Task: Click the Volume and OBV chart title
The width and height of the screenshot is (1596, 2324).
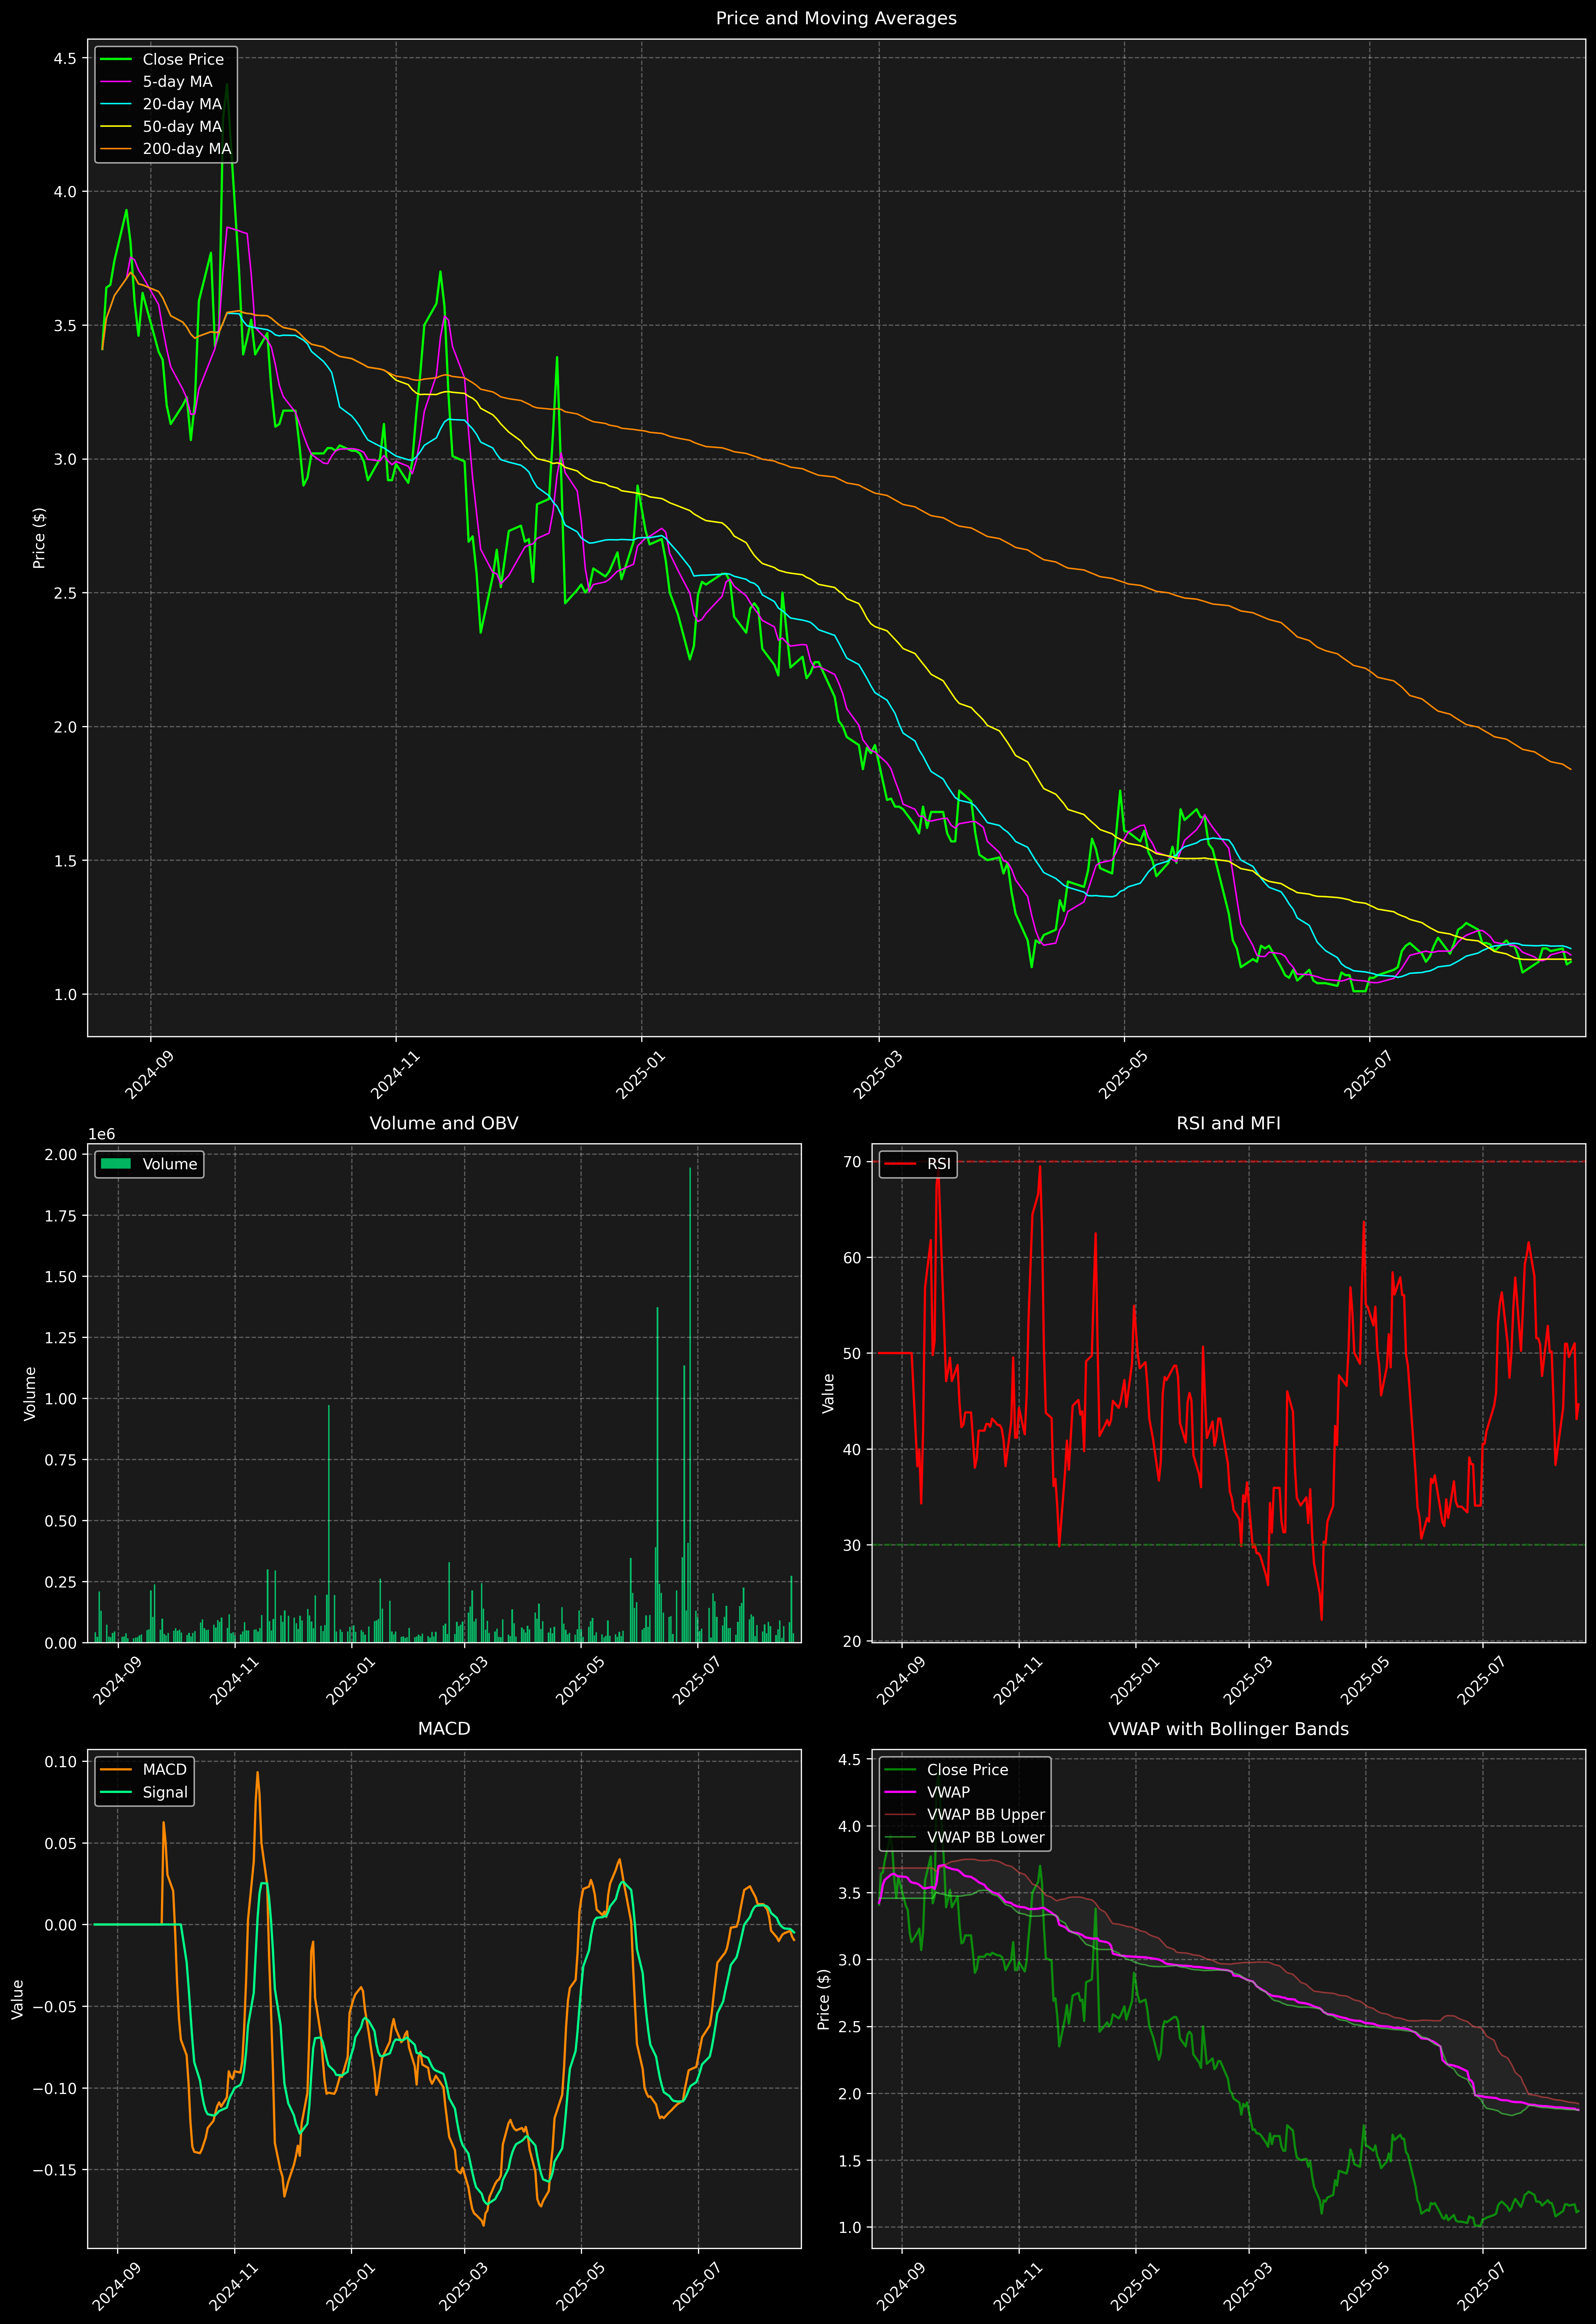Action: click(x=444, y=1123)
